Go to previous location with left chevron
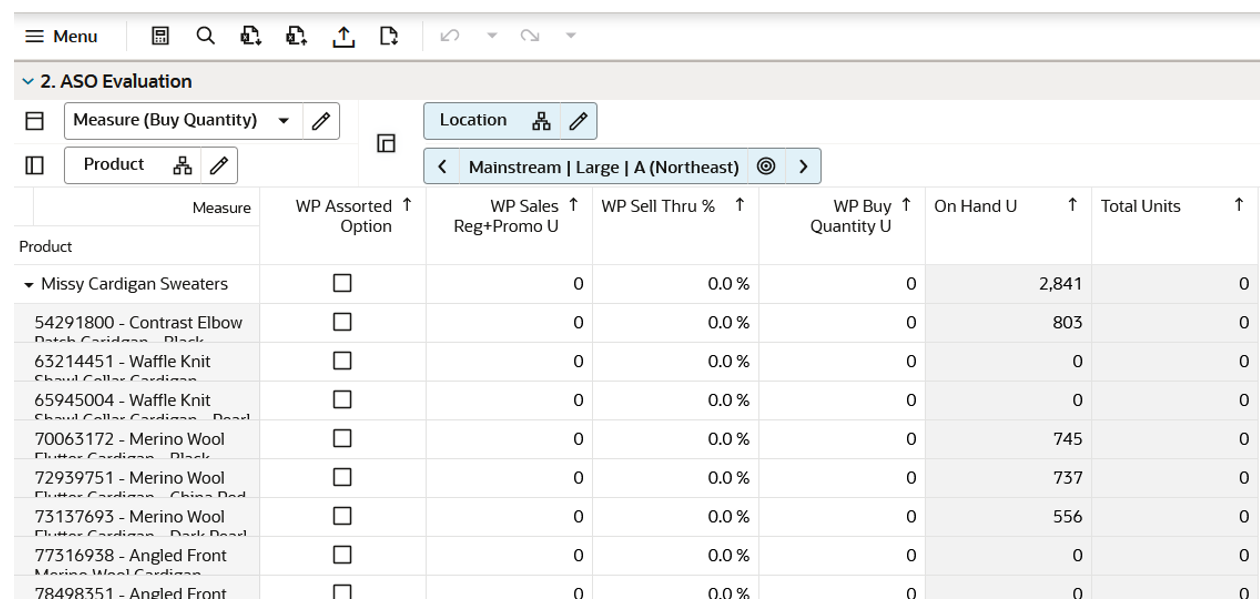 pyautogui.click(x=441, y=166)
